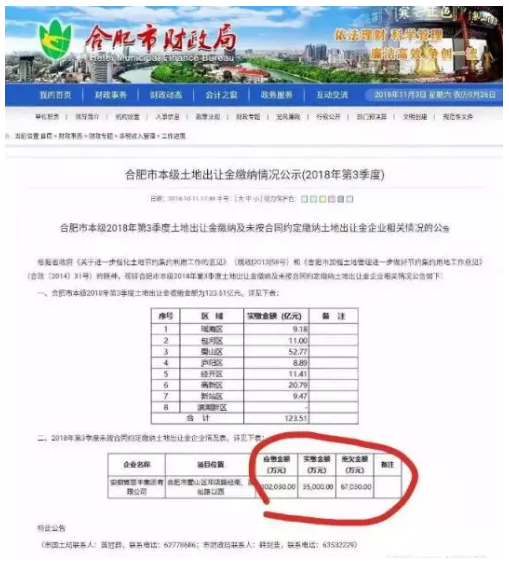Open the 会计之窗 main navigation tab
Image resolution: width=509 pixels, height=570 pixels.
(x=221, y=95)
